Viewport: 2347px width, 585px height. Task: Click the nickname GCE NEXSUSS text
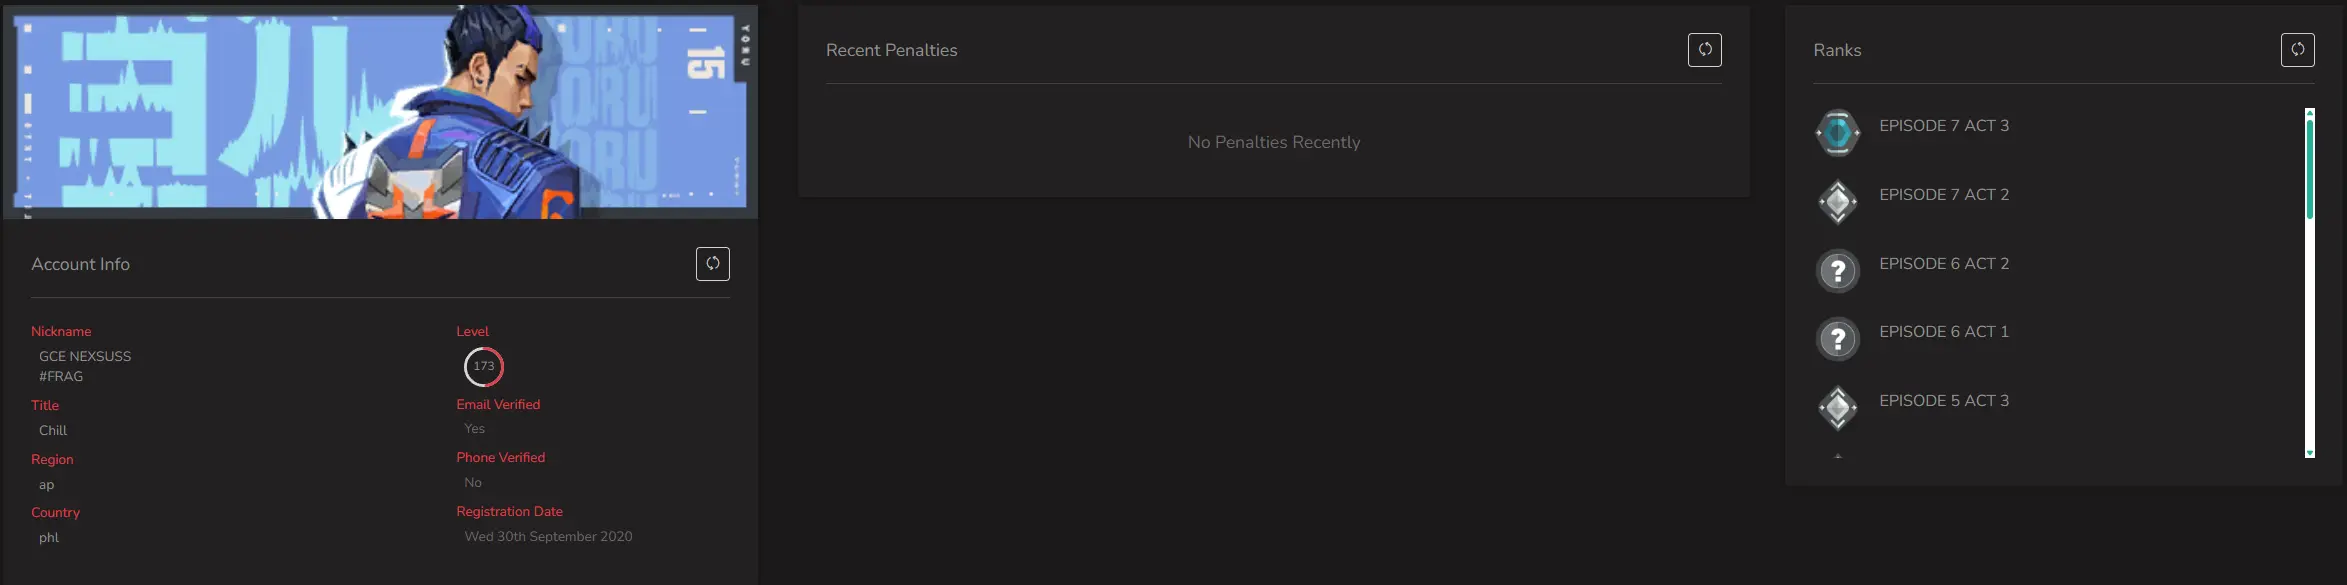point(85,357)
